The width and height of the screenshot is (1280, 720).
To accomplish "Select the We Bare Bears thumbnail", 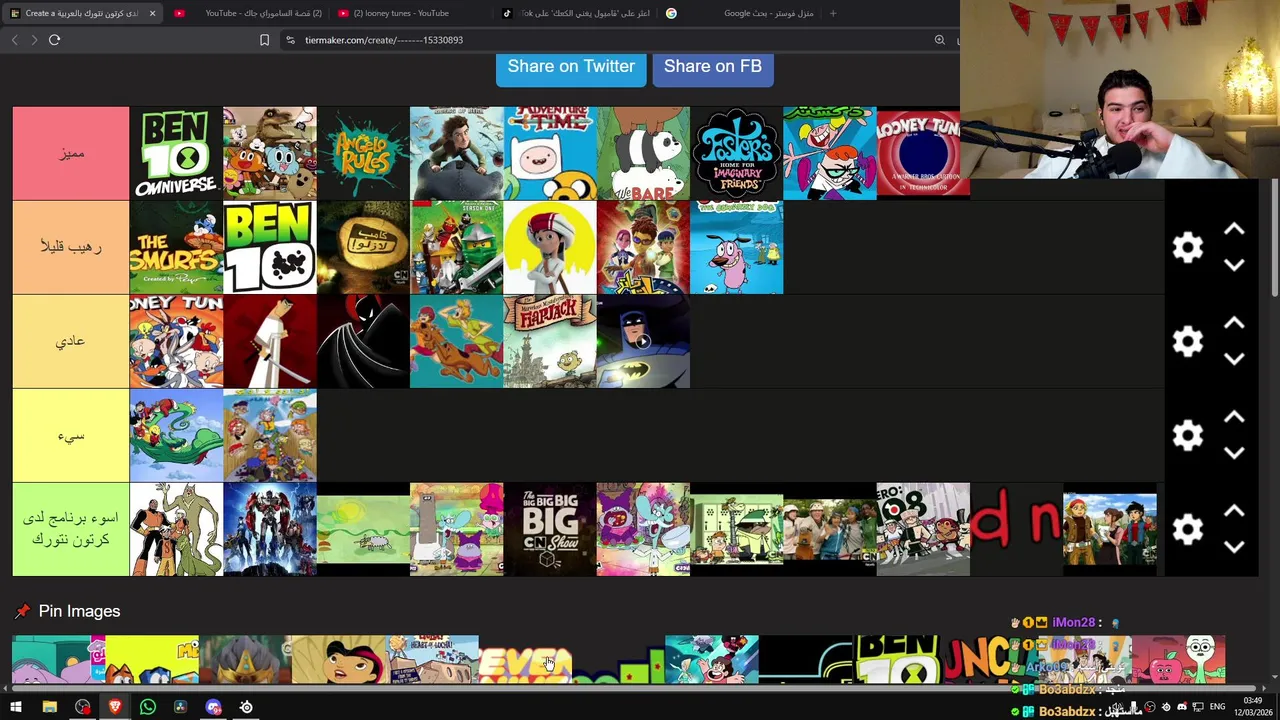I will [643, 153].
